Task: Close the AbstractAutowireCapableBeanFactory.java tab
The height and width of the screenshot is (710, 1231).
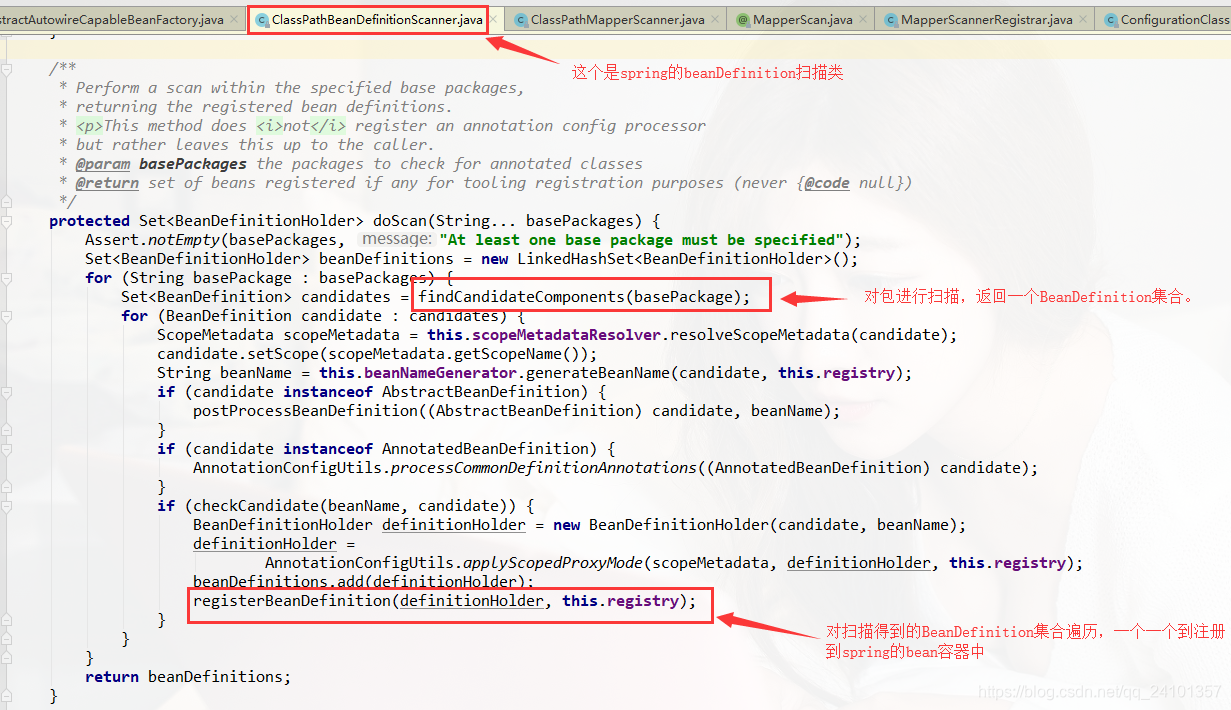Action: pyautogui.click(x=235, y=20)
